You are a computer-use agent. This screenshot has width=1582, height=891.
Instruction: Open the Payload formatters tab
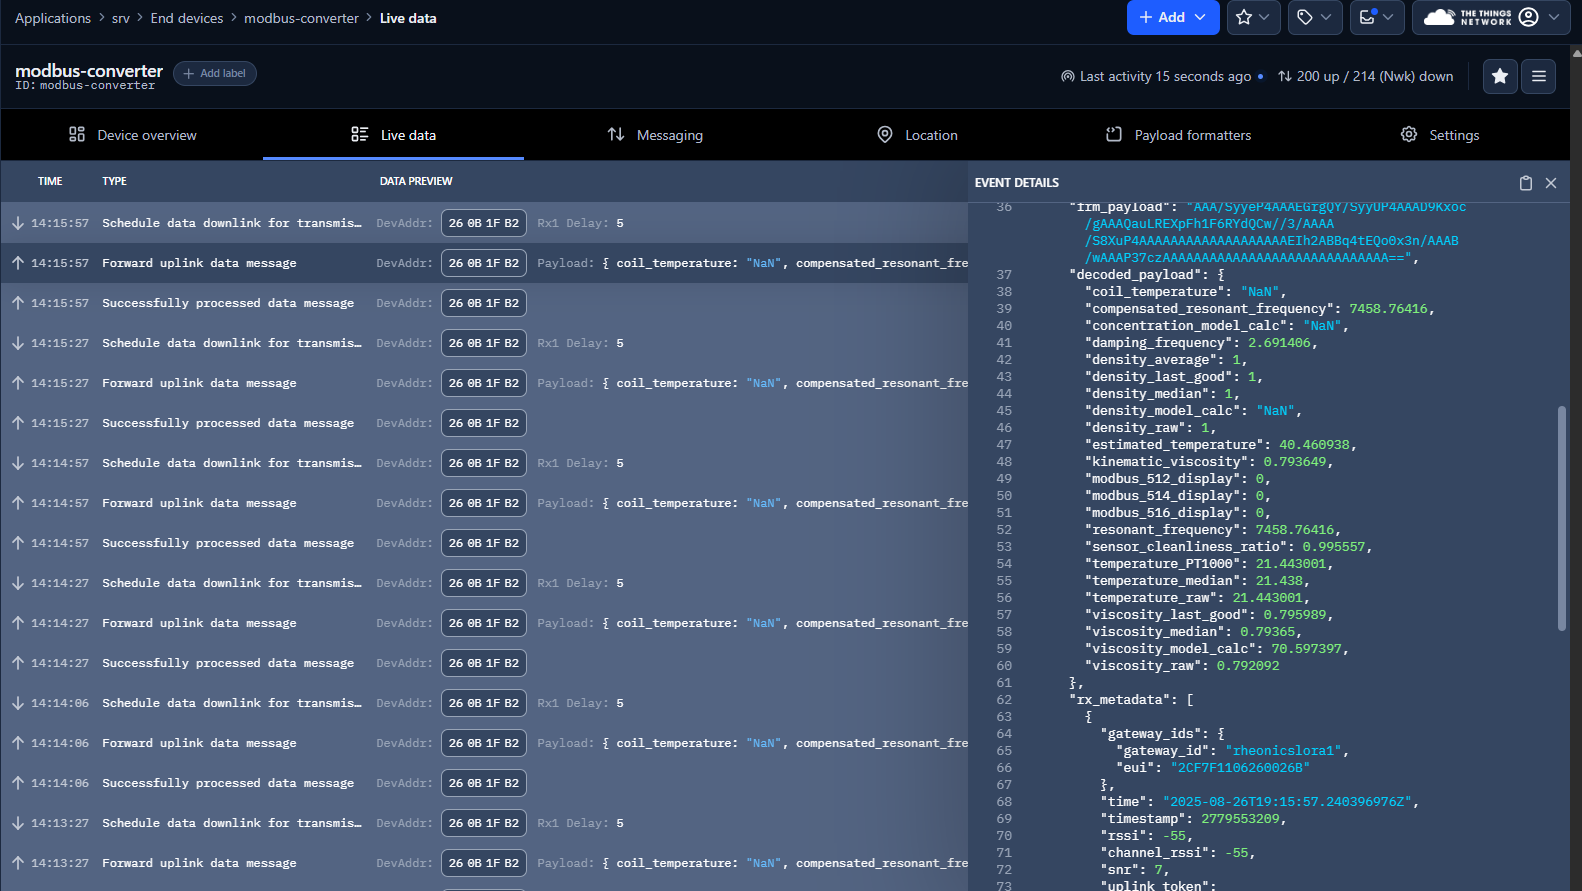coord(1178,135)
